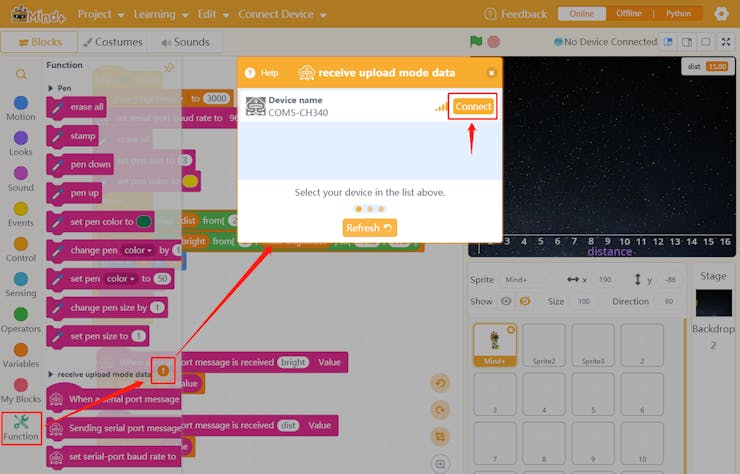This screenshot has height=474, width=740.
Task: Edit the sprite x coordinate field
Action: (x=605, y=279)
